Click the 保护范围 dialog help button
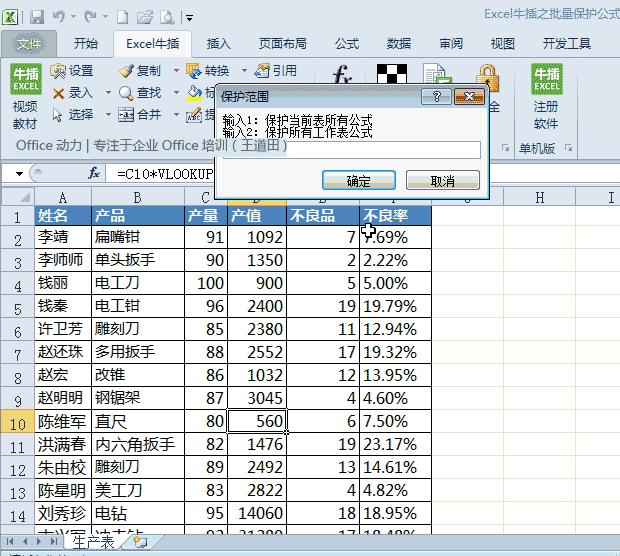This screenshot has height=556, width=620. pyautogui.click(x=437, y=96)
